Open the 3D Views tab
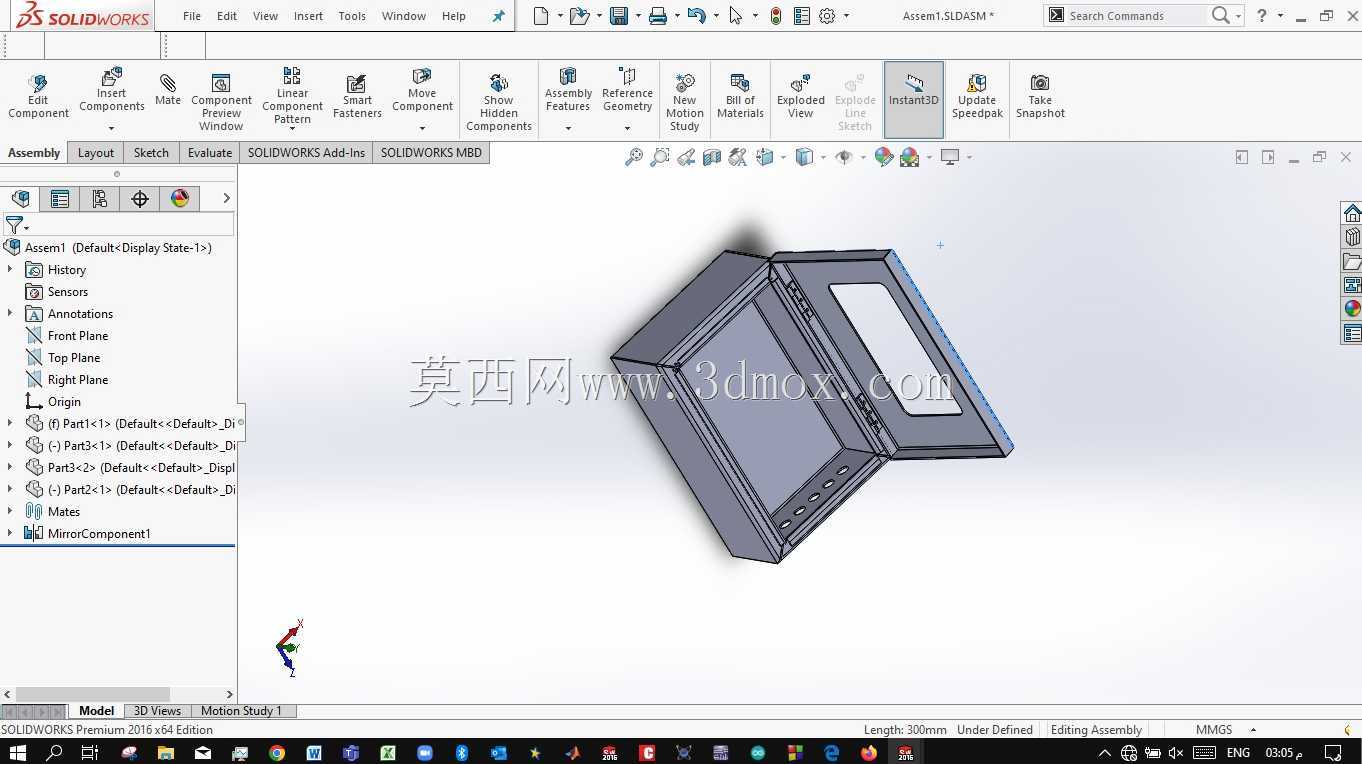The width and height of the screenshot is (1362, 764). (158, 711)
